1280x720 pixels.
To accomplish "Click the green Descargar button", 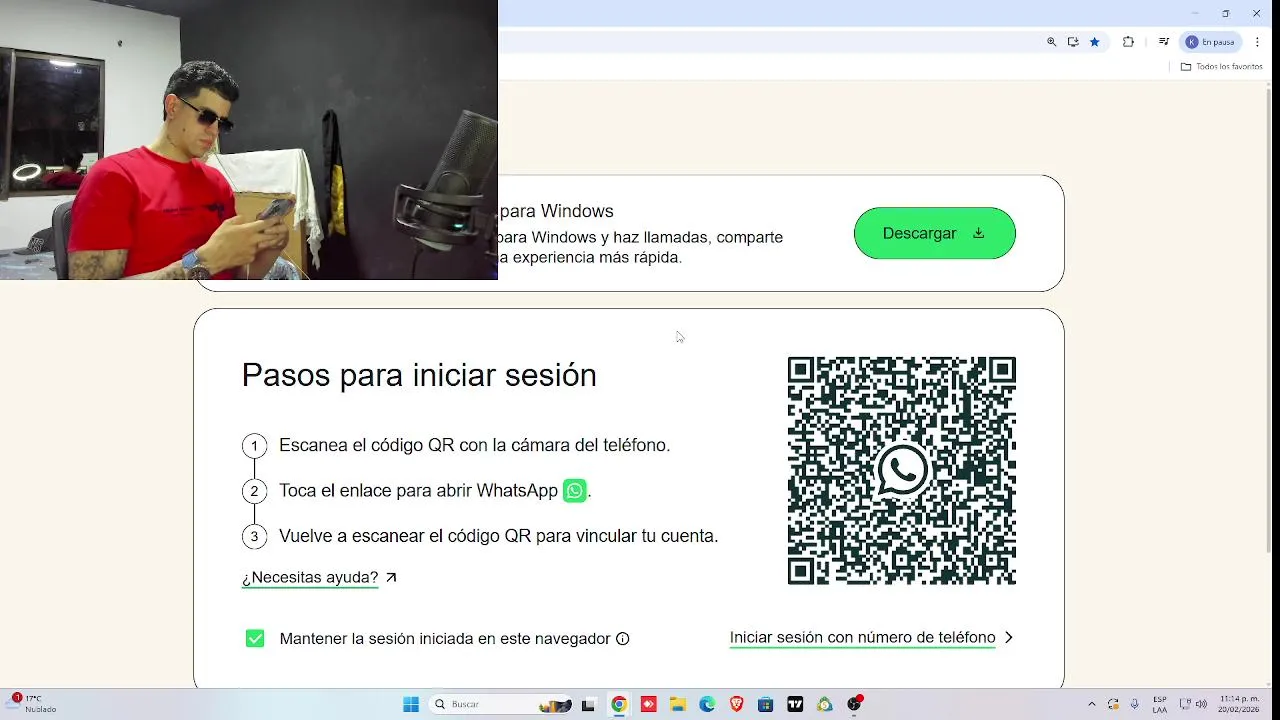I will click(x=935, y=233).
